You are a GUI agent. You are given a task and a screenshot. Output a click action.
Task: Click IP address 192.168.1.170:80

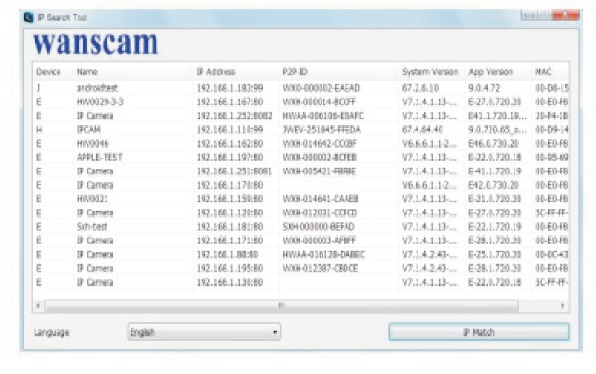click(x=230, y=185)
